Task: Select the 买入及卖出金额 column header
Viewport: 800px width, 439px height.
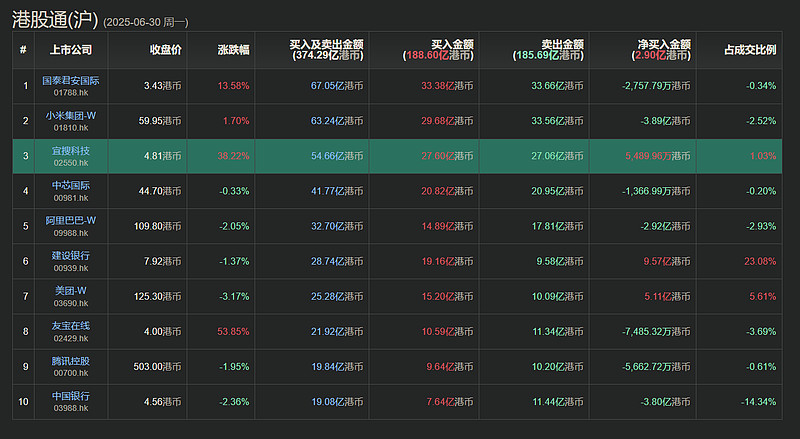Action: 327,50
